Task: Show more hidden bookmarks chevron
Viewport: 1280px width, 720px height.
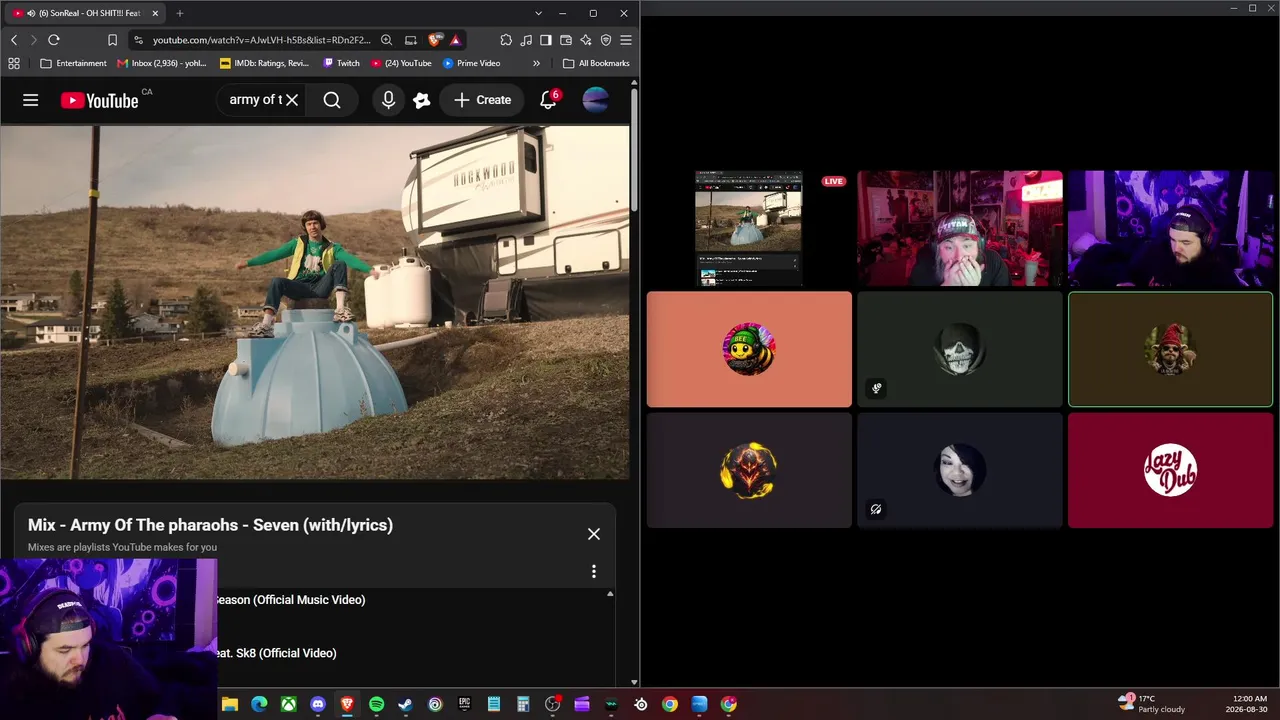Action: tap(536, 63)
